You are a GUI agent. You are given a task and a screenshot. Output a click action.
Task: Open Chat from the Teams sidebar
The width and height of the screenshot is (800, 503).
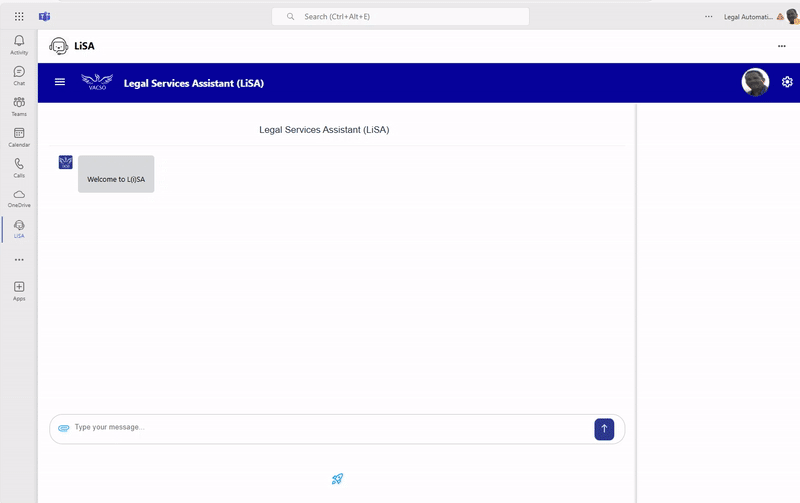pyautogui.click(x=19, y=75)
